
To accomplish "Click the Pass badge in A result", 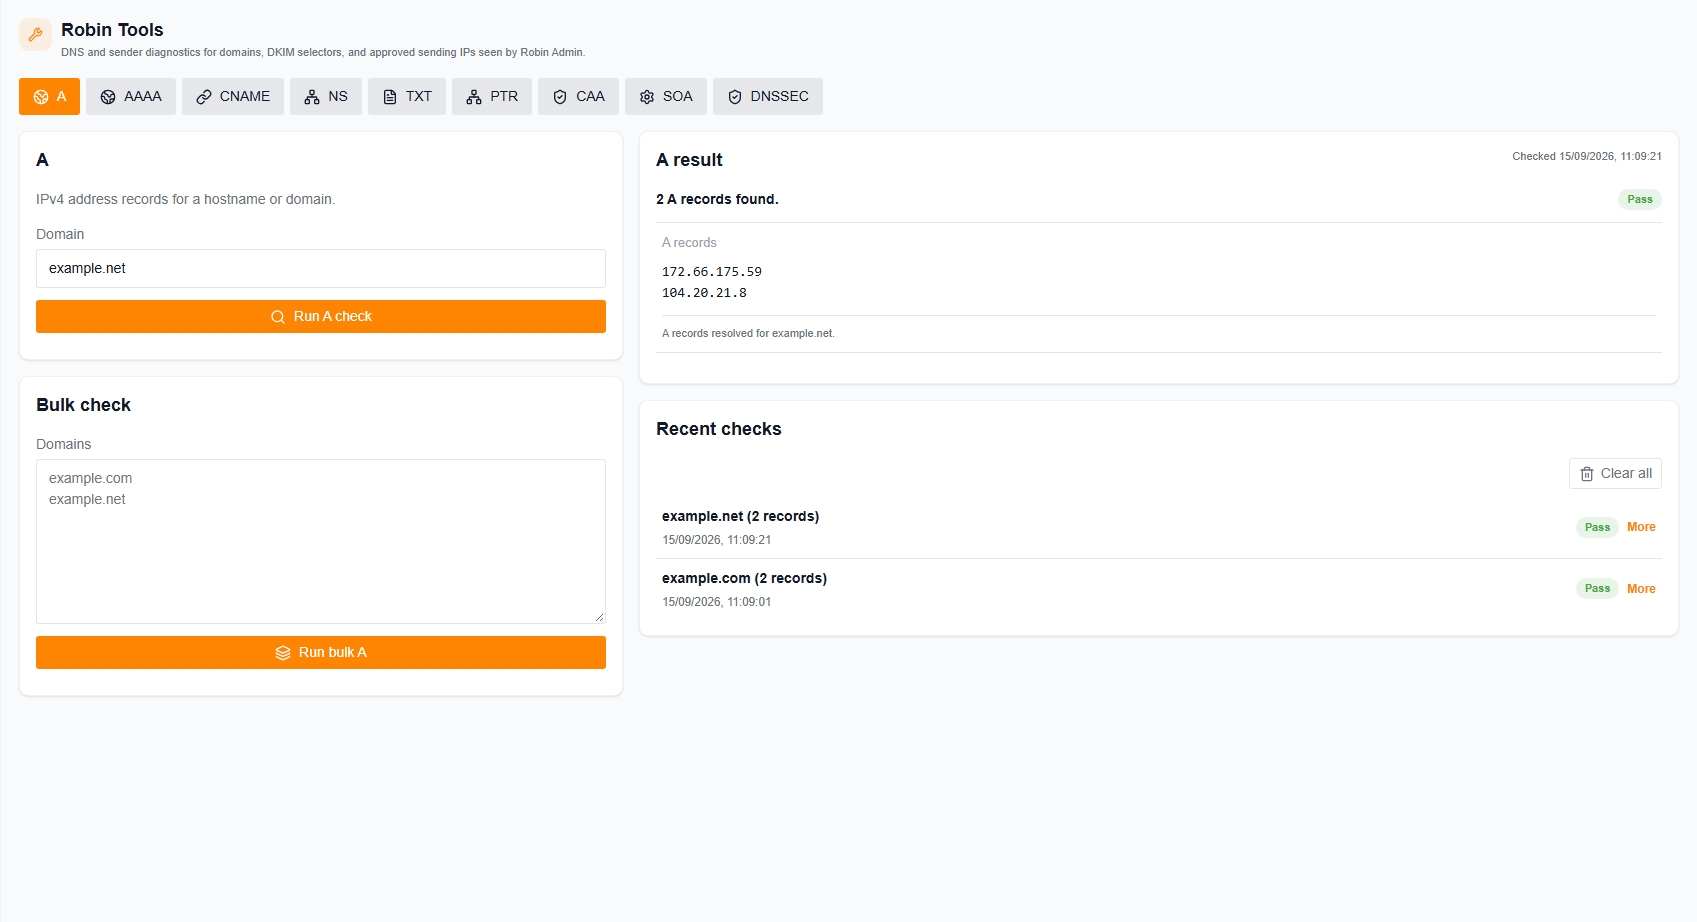I will tap(1640, 199).
